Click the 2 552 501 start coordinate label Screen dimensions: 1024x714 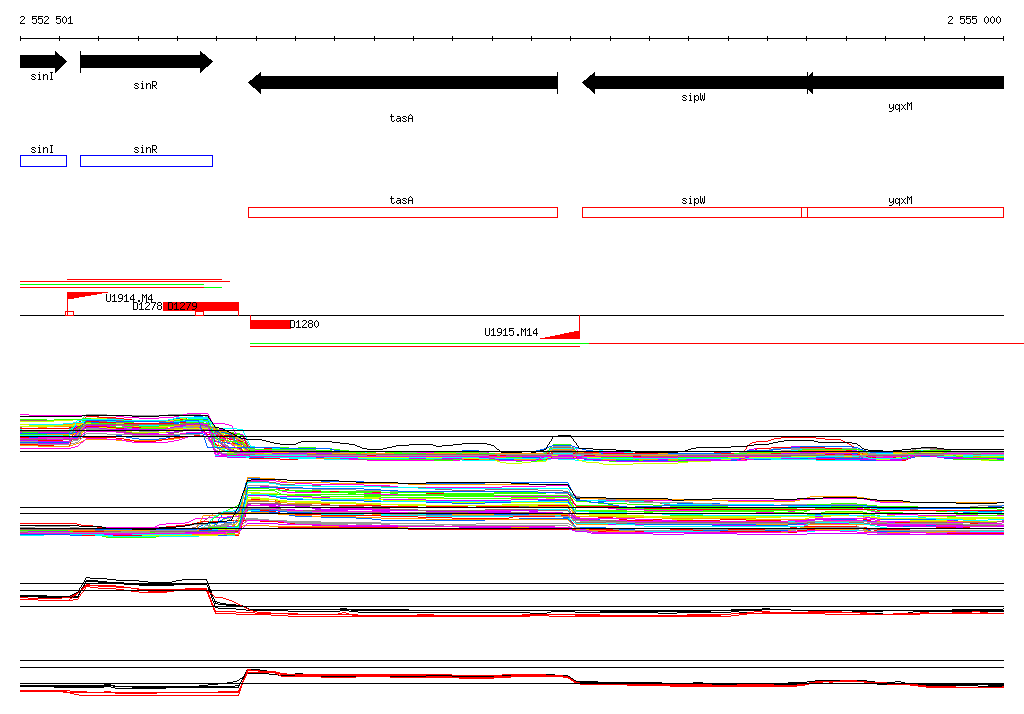coord(46,20)
